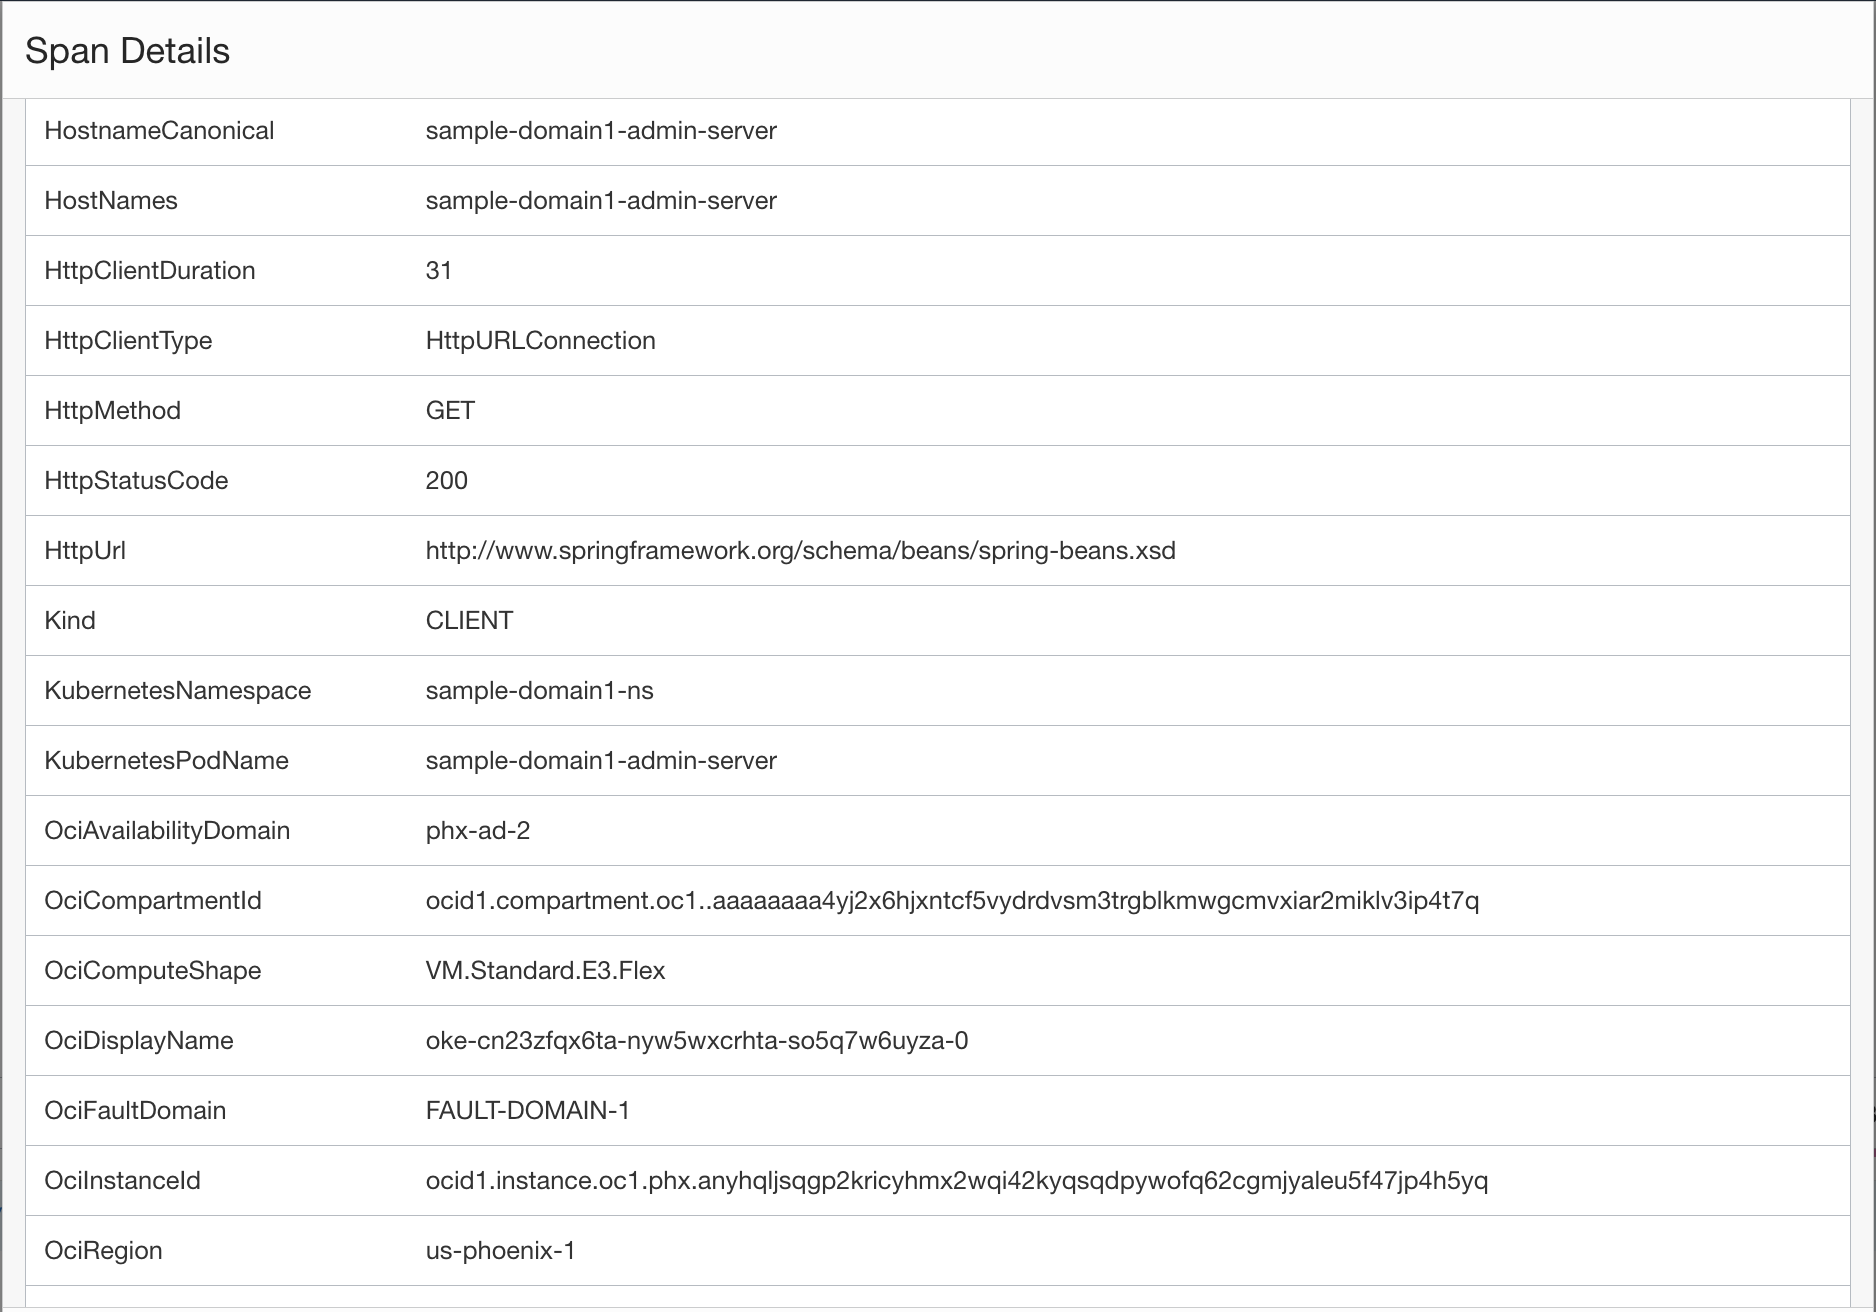Click the HttpUrl spring-beans.xsd address value
Screen dimensions: 1876x1312
tap(800, 551)
